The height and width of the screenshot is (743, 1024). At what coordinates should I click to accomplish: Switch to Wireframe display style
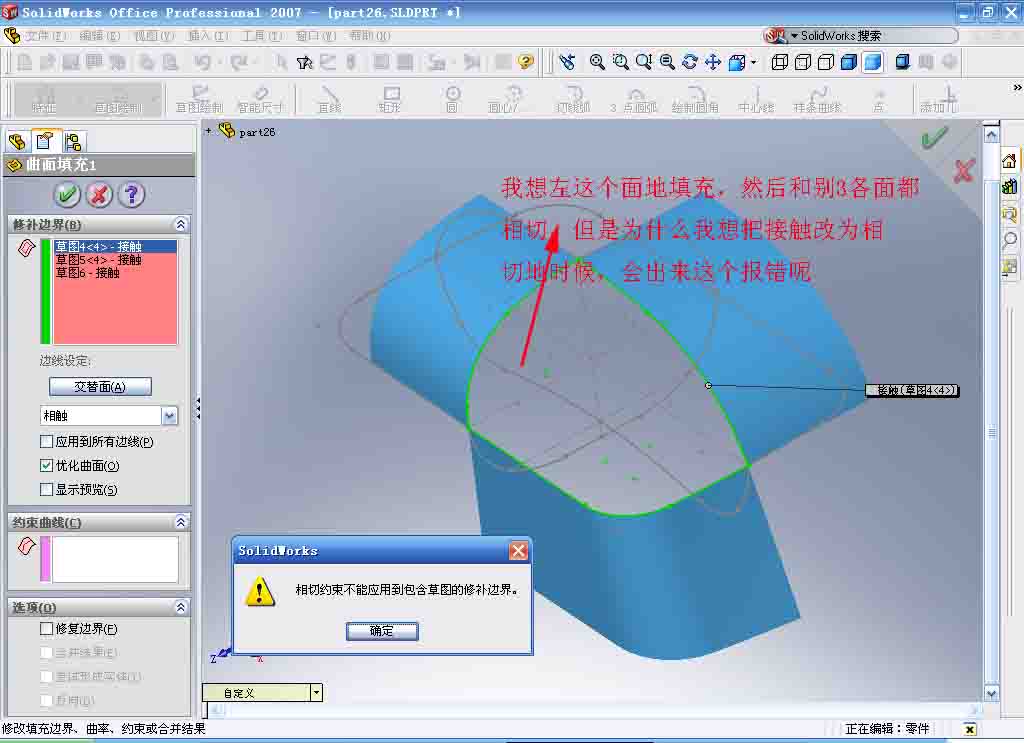[x=780, y=62]
